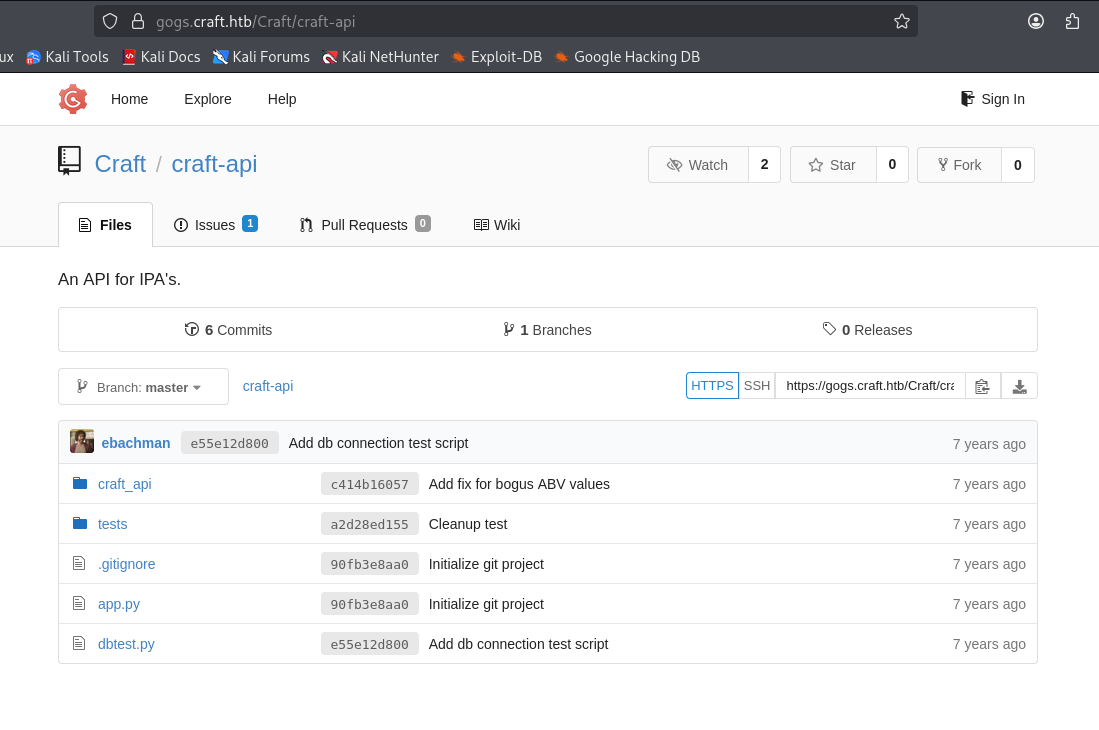Expand the Branch: master dropdown
This screenshot has height=730, width=1099.
144,387
